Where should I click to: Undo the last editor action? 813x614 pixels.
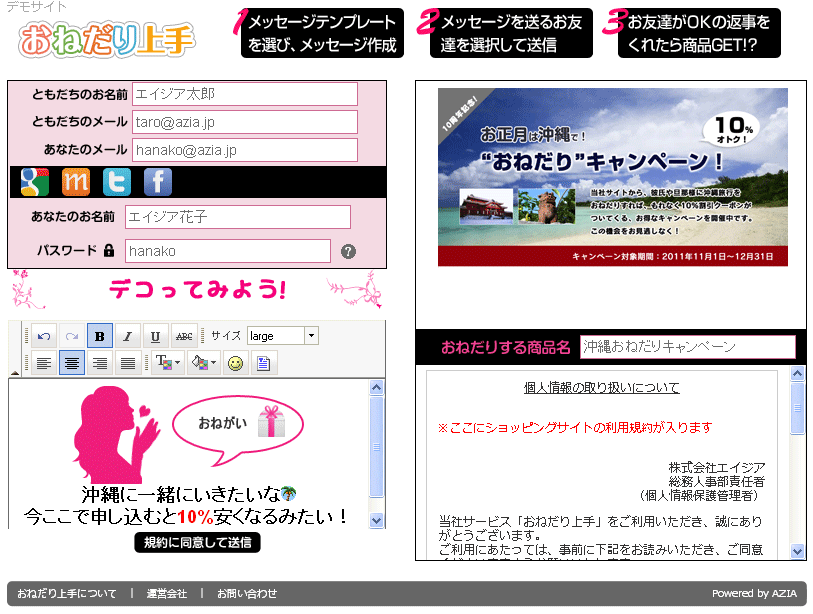coord(43,336)
